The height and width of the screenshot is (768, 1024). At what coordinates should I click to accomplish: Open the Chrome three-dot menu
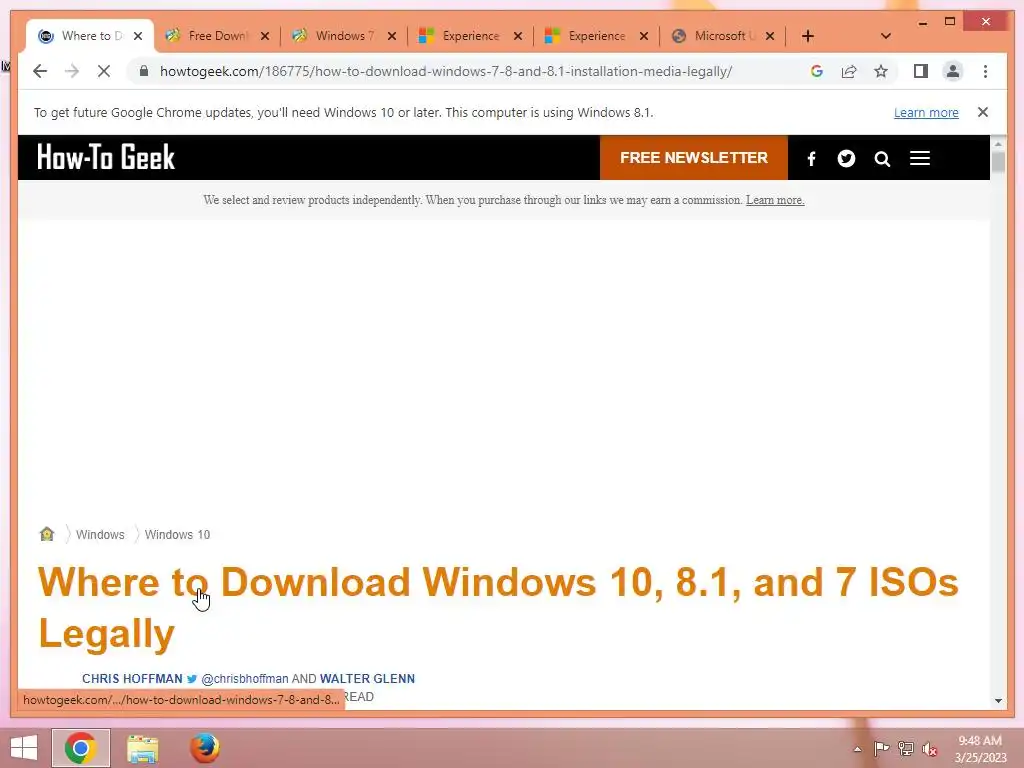(x=985, y=71)
